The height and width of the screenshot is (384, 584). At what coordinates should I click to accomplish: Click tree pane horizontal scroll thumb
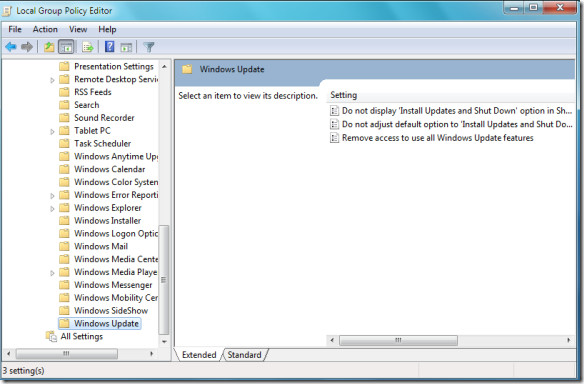(66, 353)
